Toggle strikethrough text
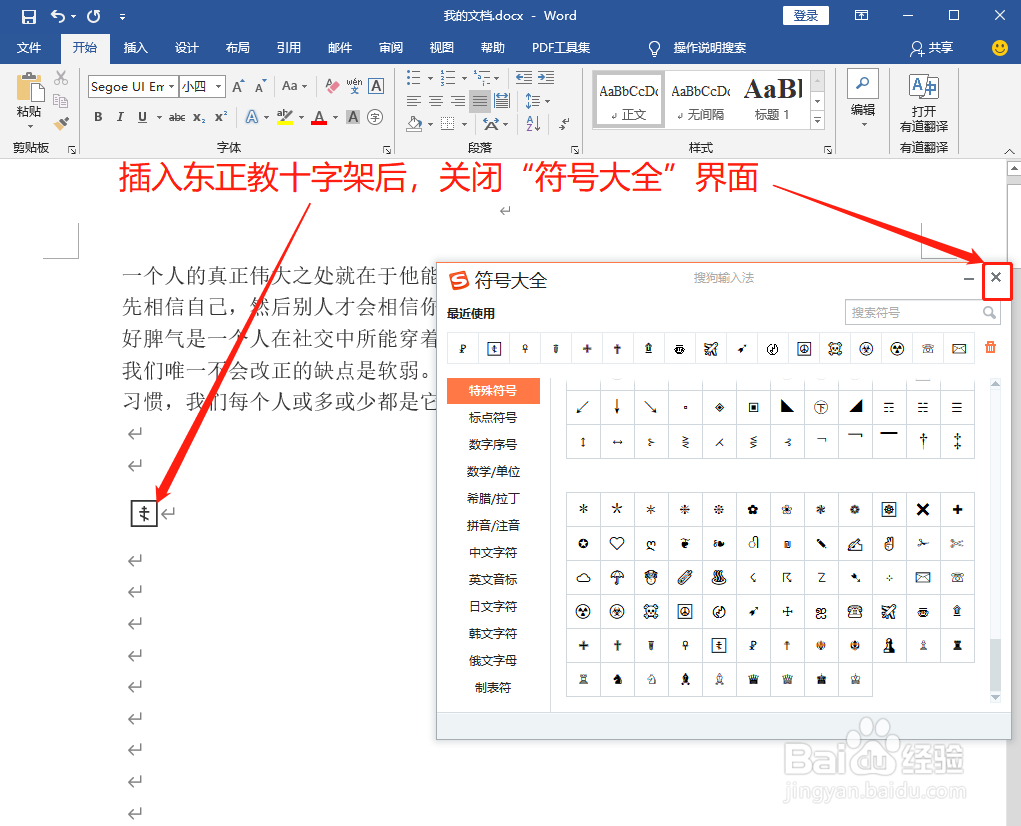 (176, 117)
